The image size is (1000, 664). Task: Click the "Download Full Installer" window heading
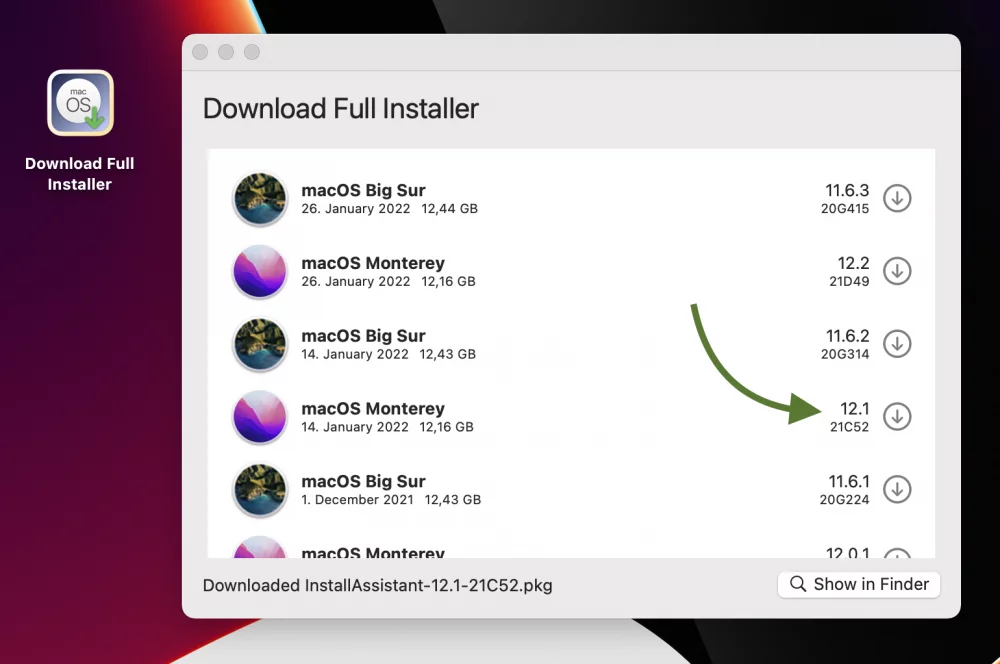[x=341, y=108]
